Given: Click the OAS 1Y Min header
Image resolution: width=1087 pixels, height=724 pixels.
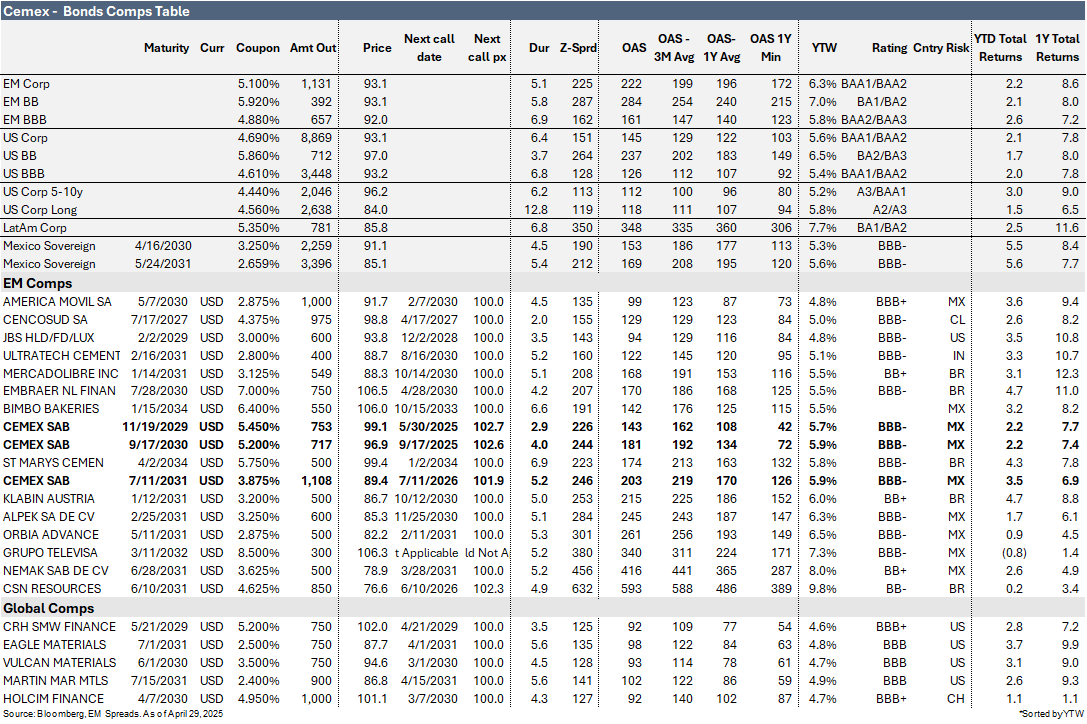Looking at the screenshot, I should tap(770, 48).
